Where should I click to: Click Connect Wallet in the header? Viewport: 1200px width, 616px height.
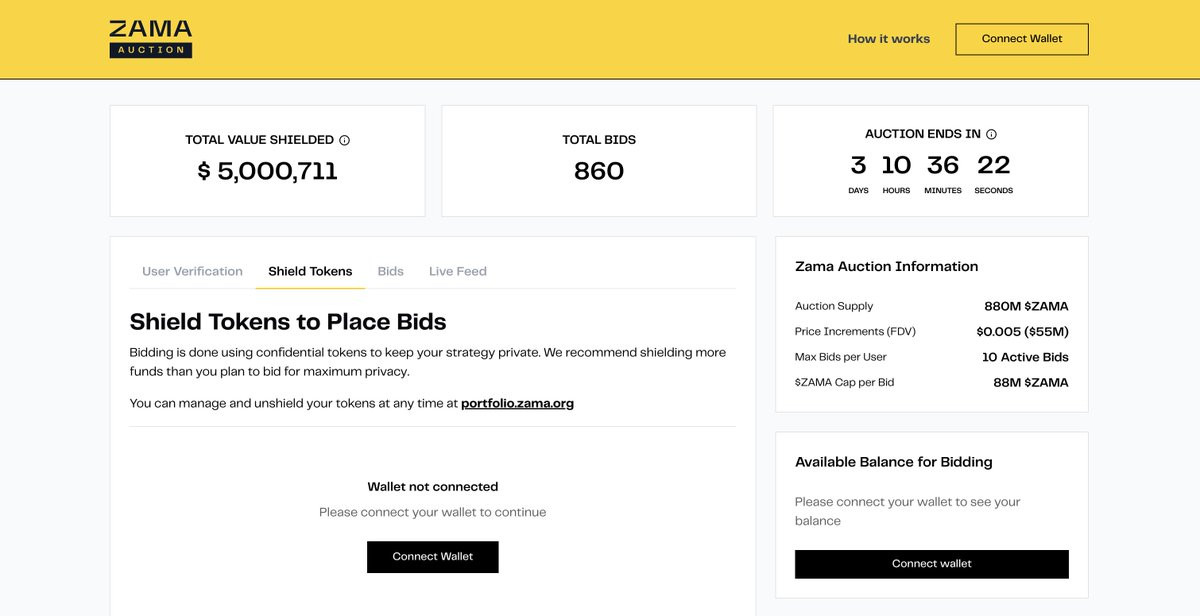(1022, 39)
